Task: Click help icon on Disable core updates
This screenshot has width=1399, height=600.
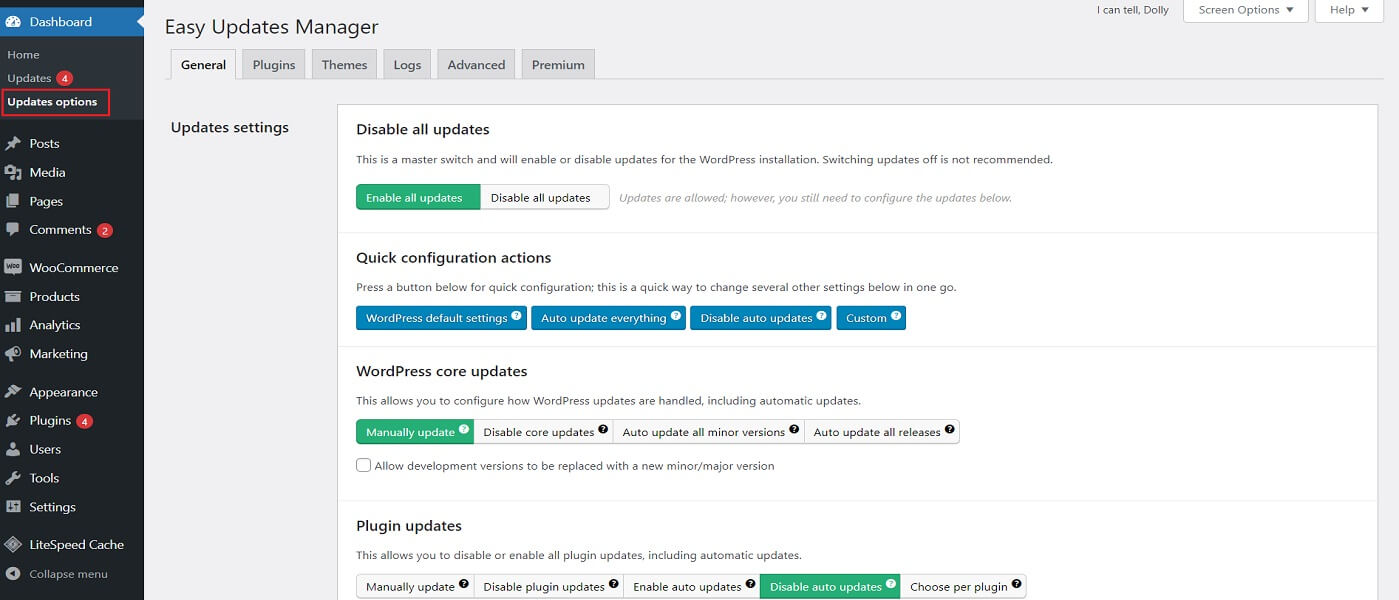Action: [603, 430]
